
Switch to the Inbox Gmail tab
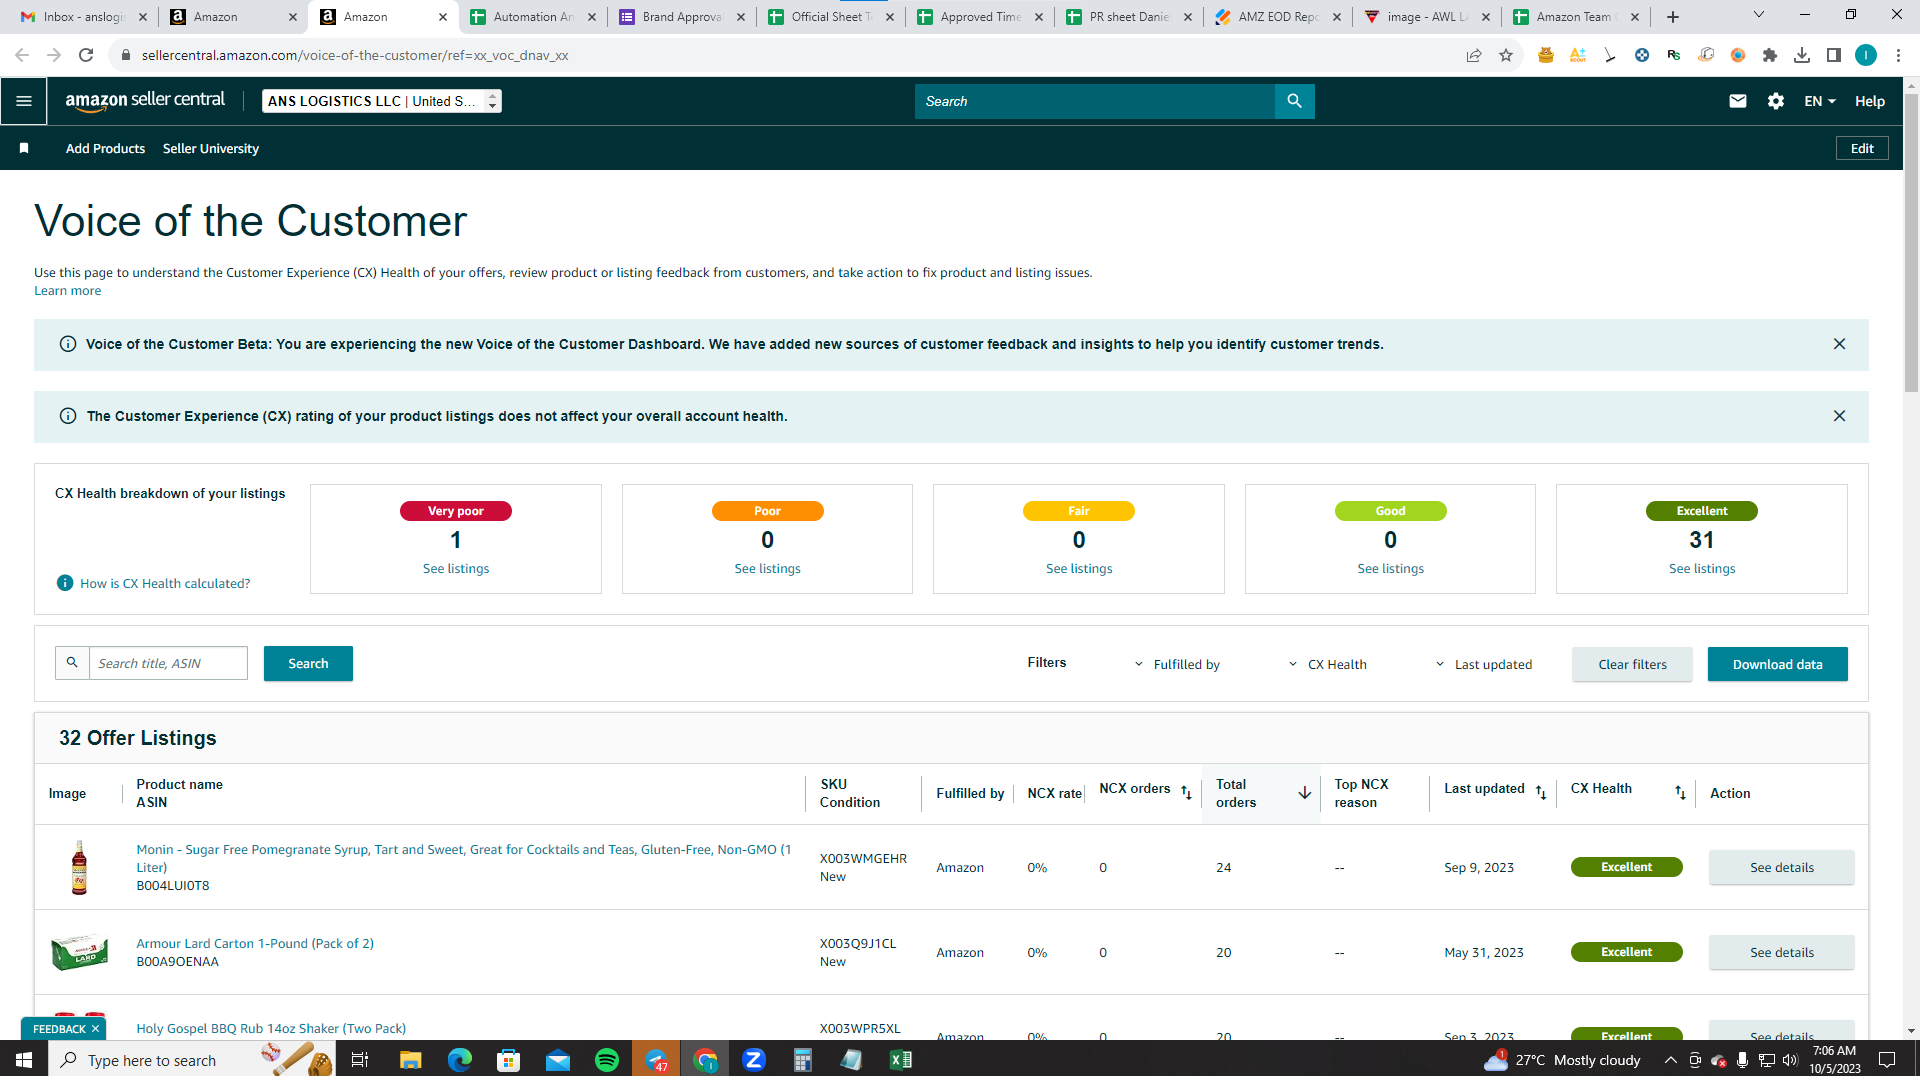tap(84, 17)
